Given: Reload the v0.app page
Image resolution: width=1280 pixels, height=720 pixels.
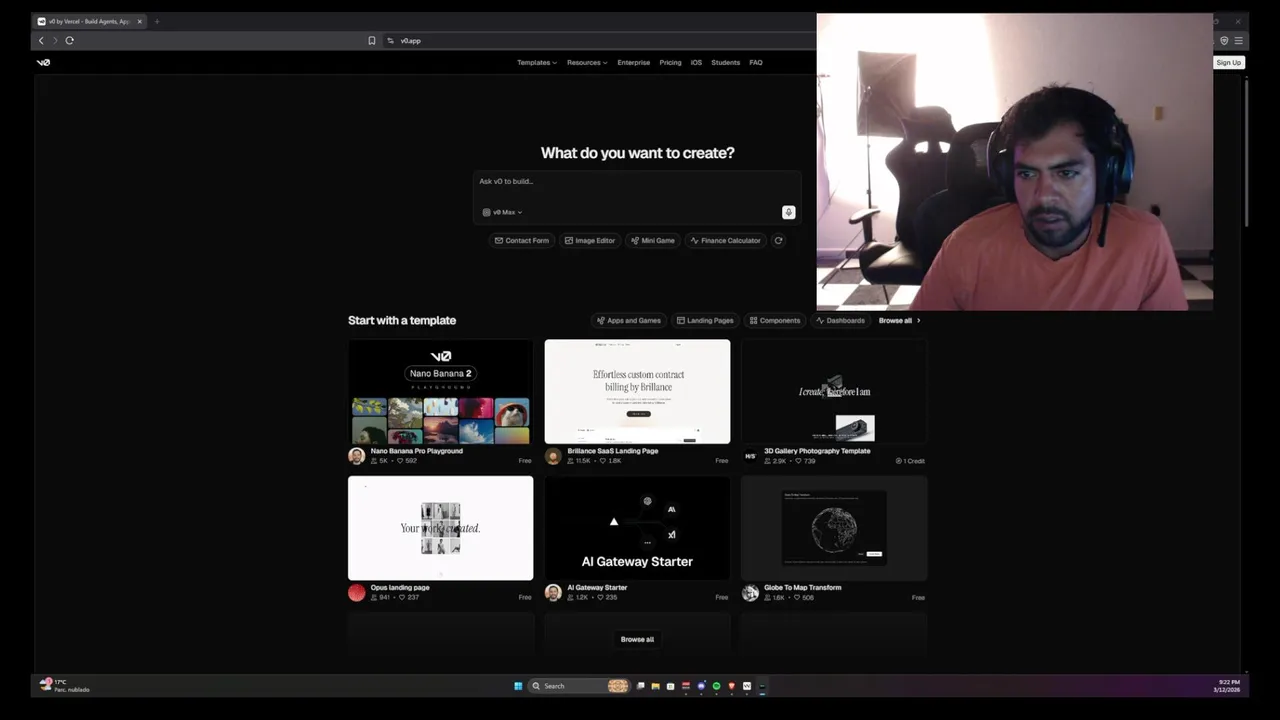Looking at the screenshot, I should click(69, 41).
